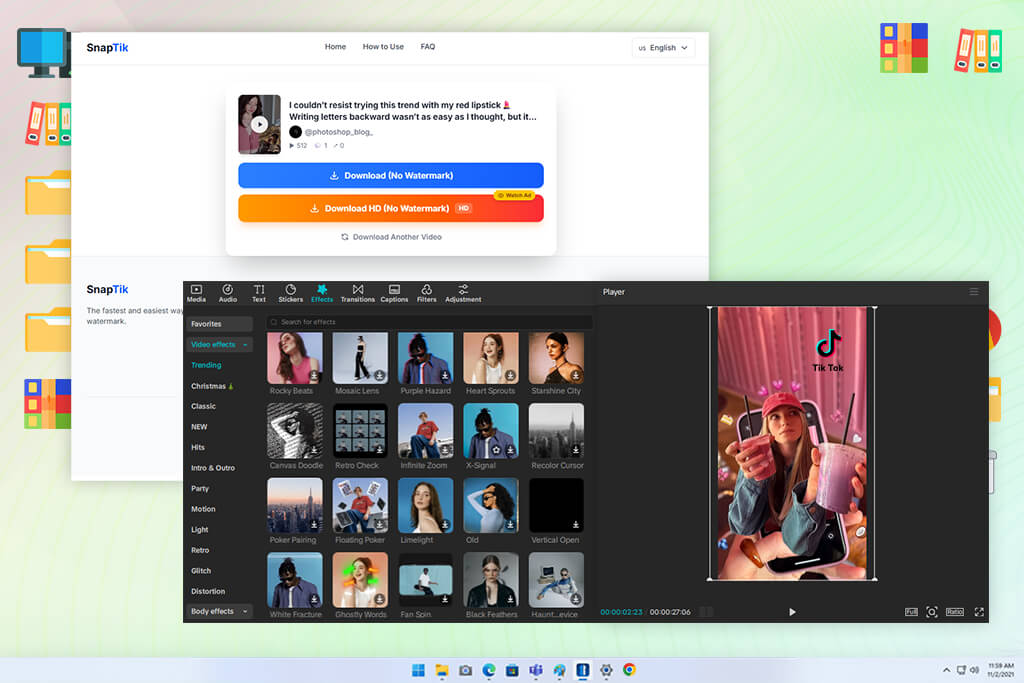Select the Retro Check effect thumbnail
Screen dimensions: 1024x683
[360, 431]
